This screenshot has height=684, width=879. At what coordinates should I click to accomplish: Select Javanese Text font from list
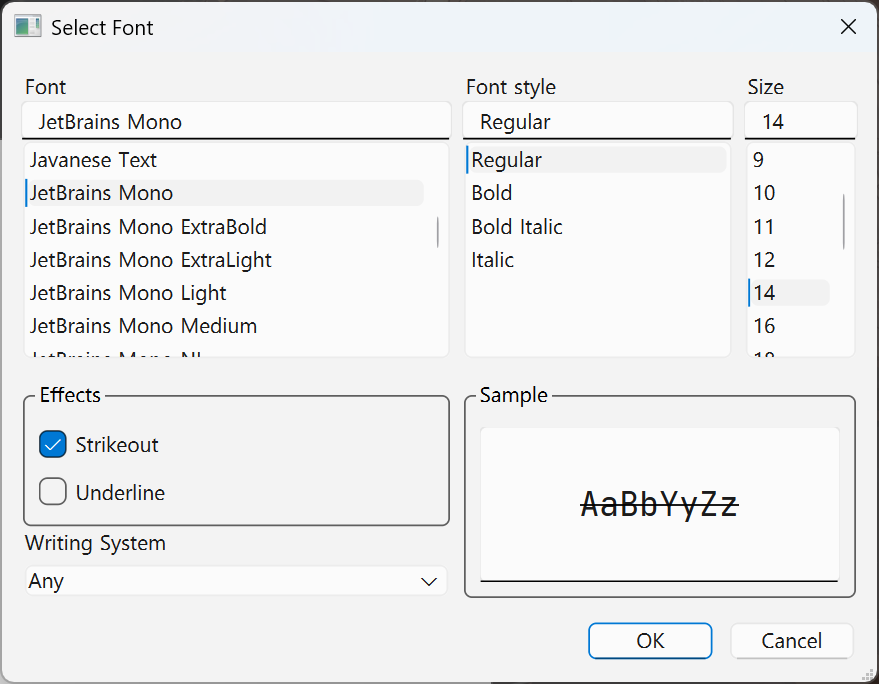tap(94, 160)
